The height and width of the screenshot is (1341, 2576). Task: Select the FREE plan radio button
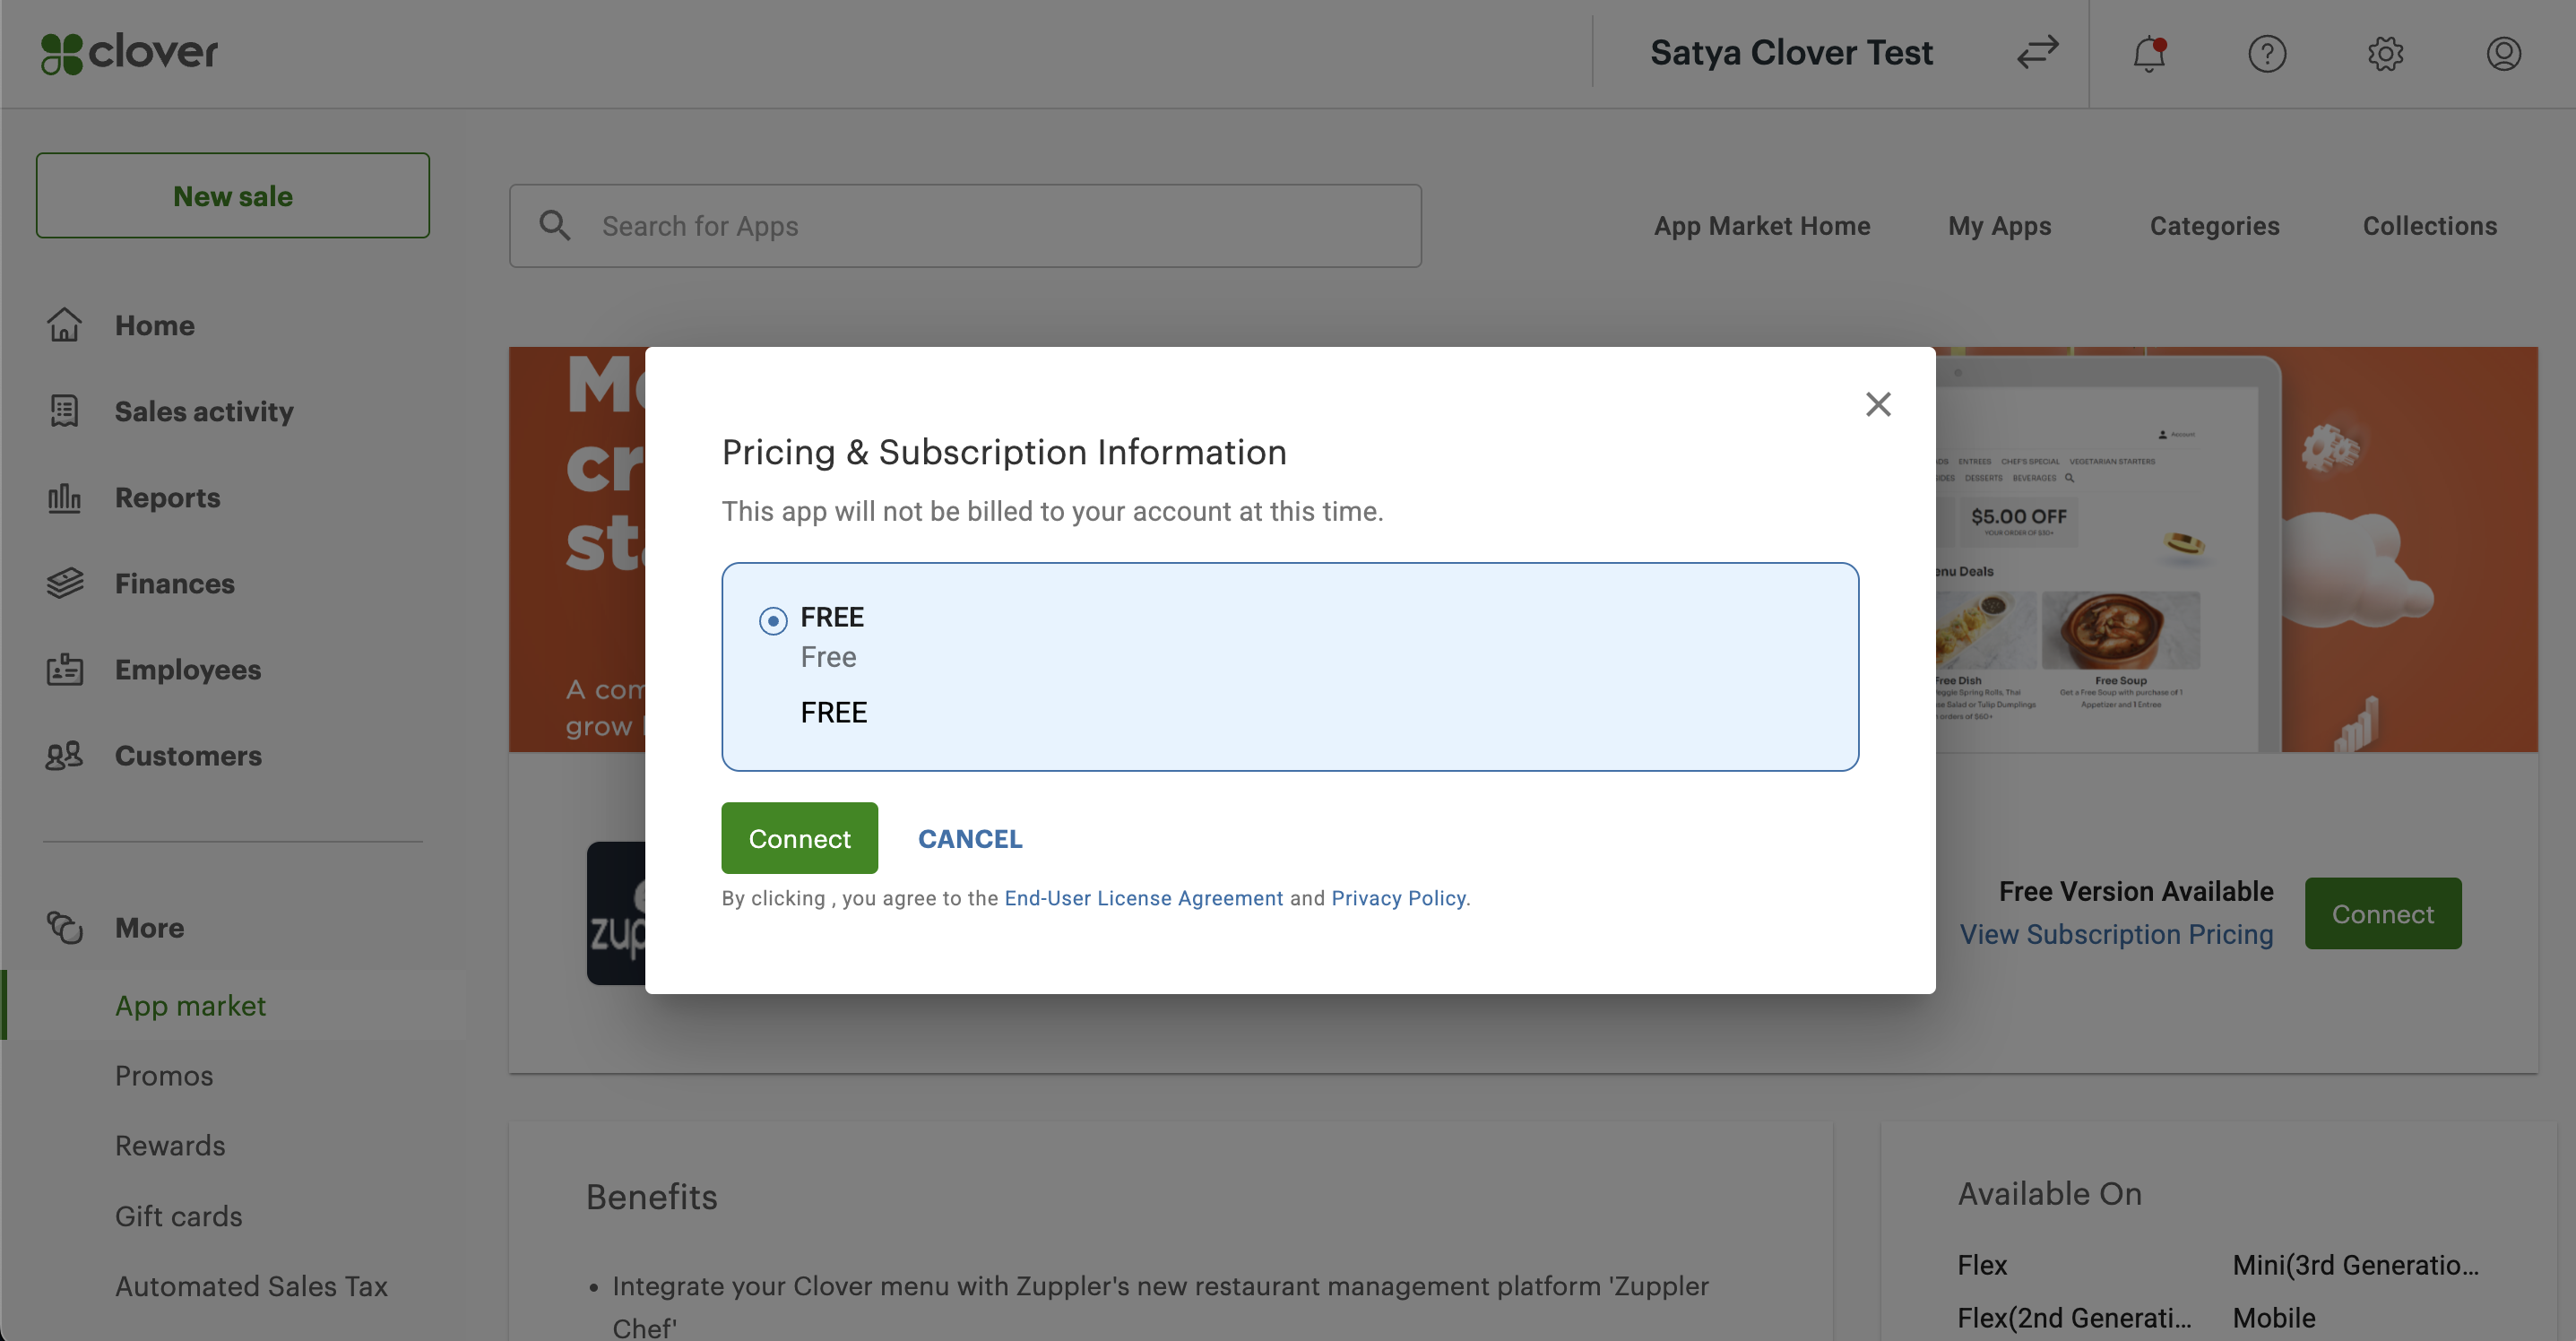773,621
